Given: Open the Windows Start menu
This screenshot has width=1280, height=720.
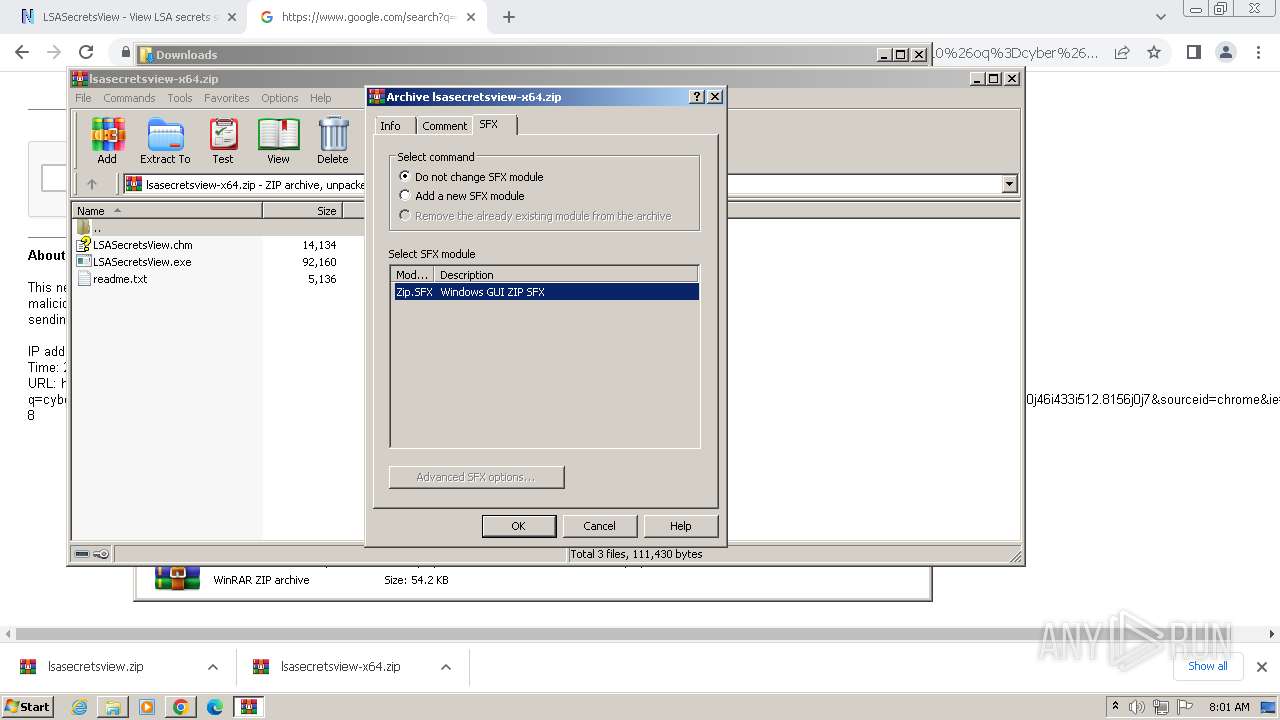Looking at the screenshot, I should 28,707.
